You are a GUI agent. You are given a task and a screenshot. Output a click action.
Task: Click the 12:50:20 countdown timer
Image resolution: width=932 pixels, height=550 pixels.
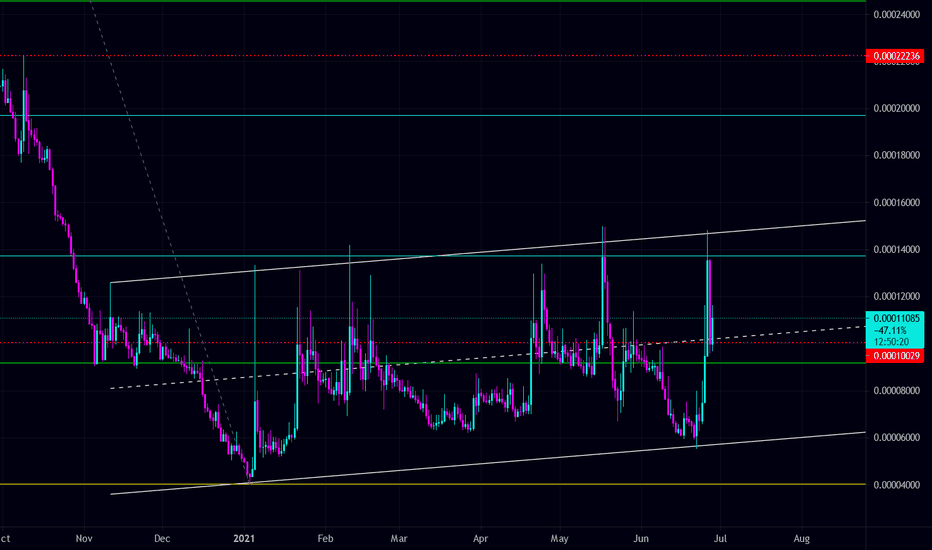coord(891,342)
